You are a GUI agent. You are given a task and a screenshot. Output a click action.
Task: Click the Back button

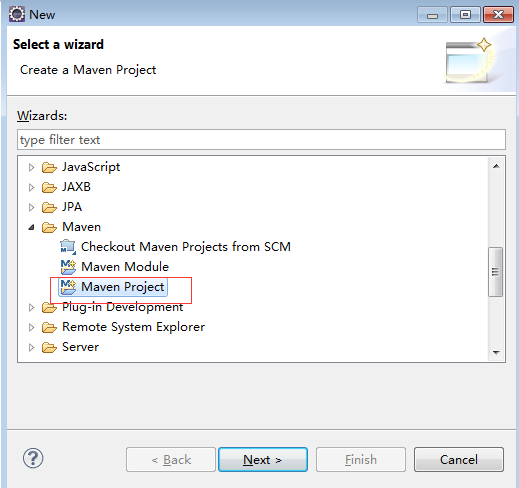[171, 460]
